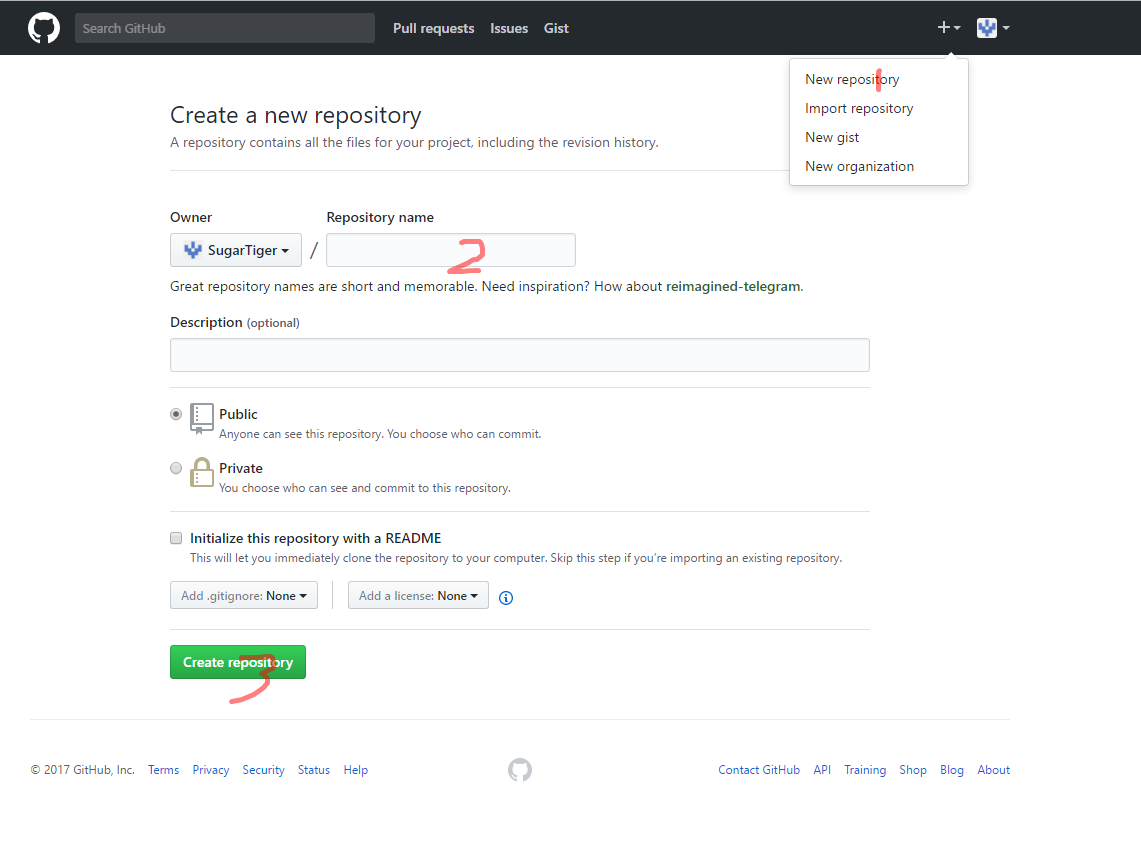Open the Privacy footer link
1141x858 pixels.
click(x=210, y=770)
